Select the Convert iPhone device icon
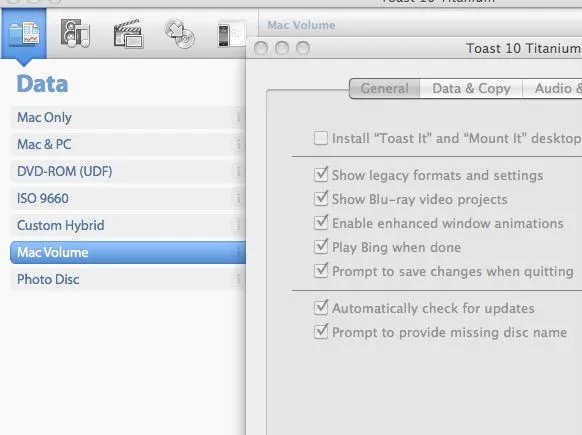The width and height of the screenshot is (582, 435). tap(230, 34)
